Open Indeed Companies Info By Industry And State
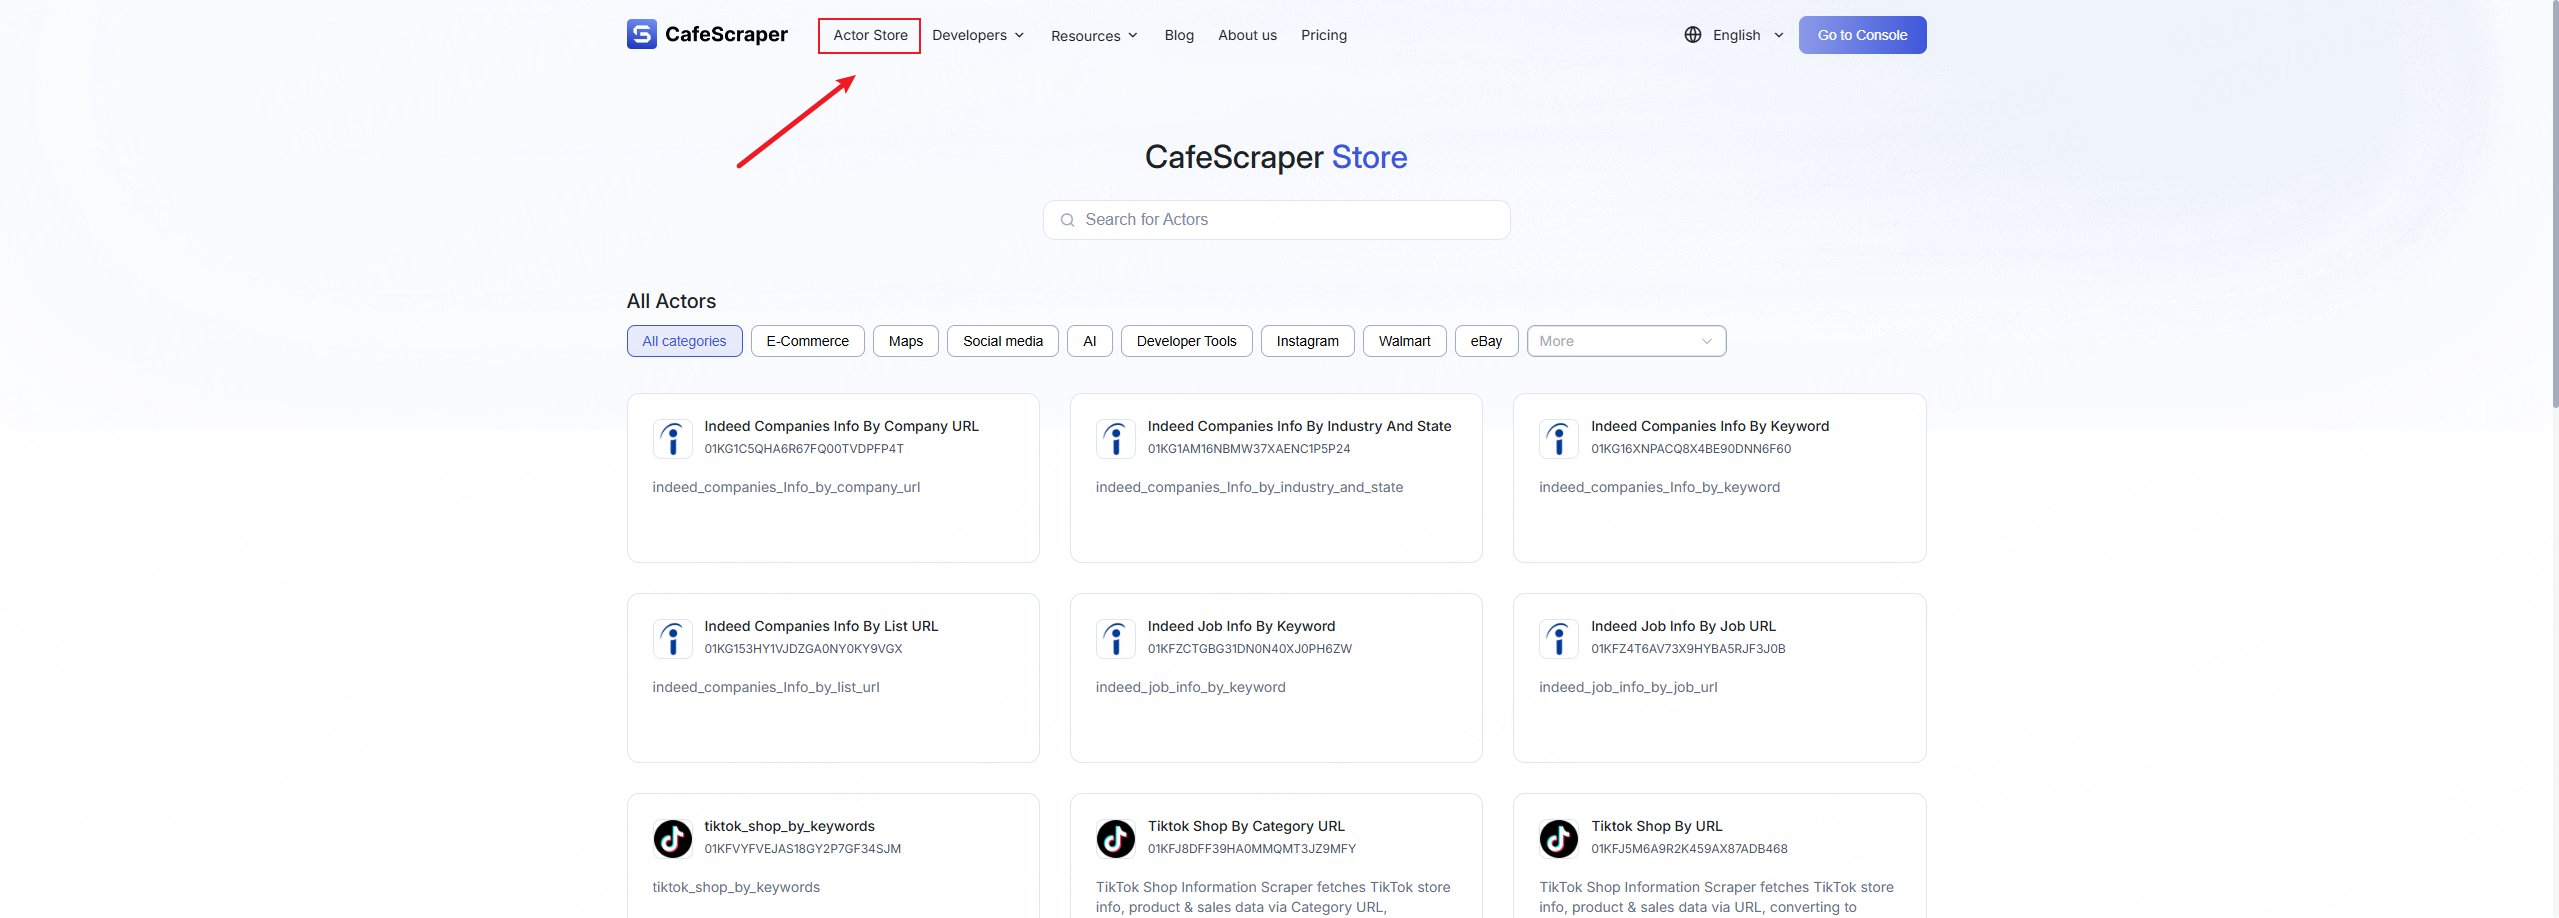 pos(1299,426)
